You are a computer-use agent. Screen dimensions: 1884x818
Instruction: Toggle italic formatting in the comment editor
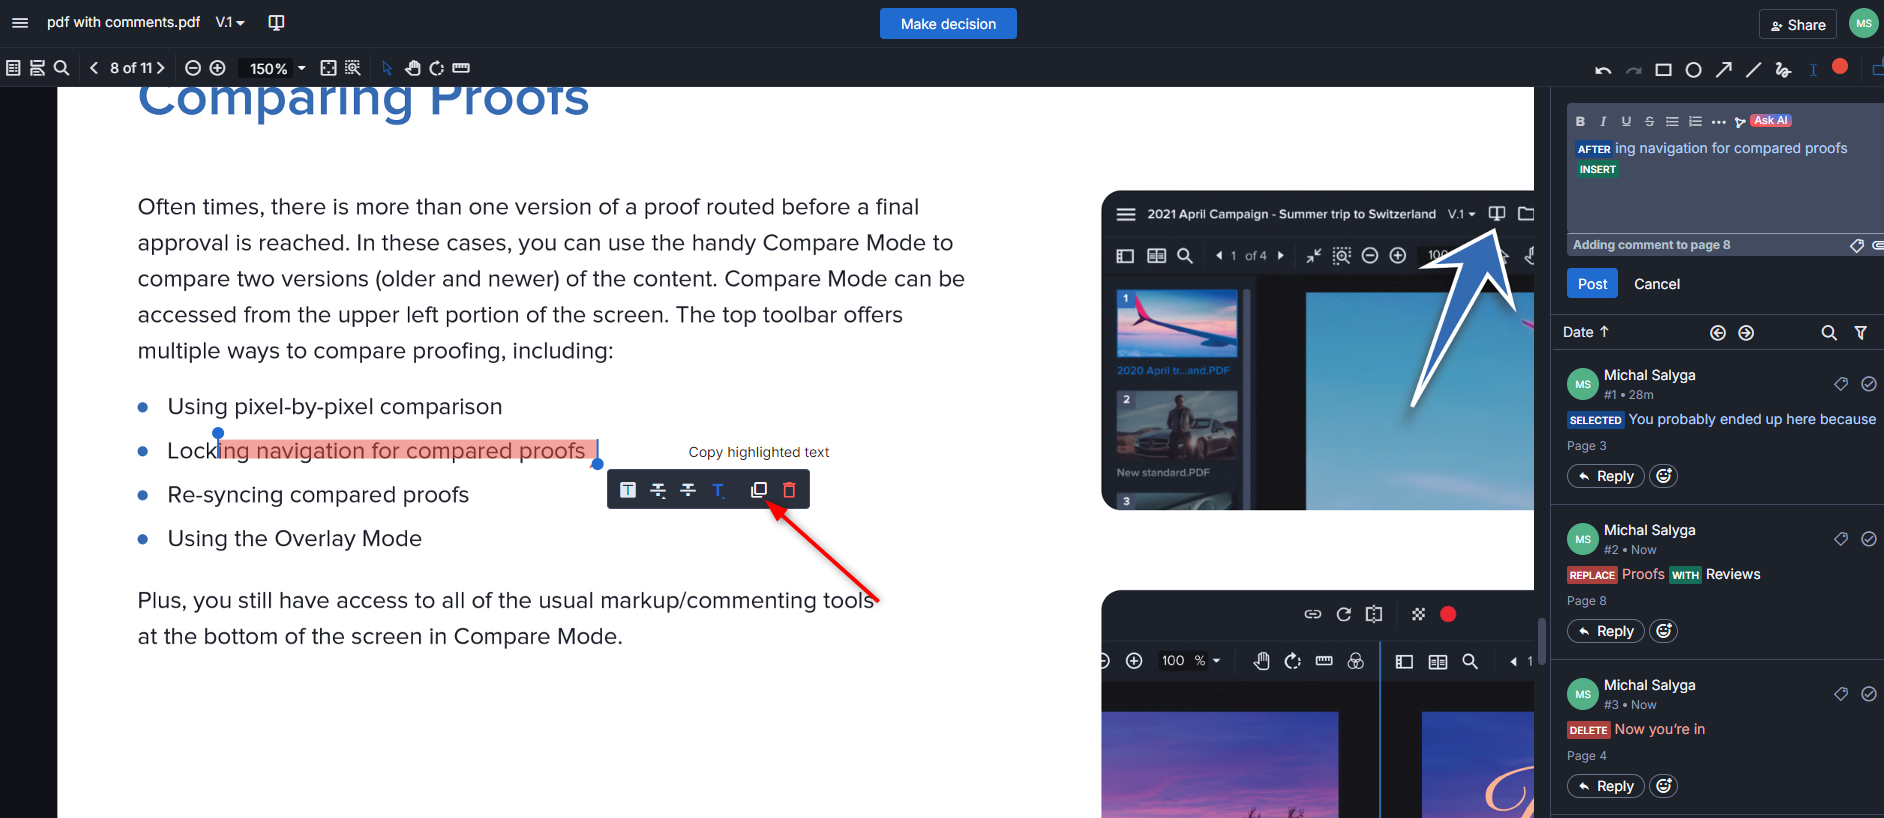click(1603, 121)
